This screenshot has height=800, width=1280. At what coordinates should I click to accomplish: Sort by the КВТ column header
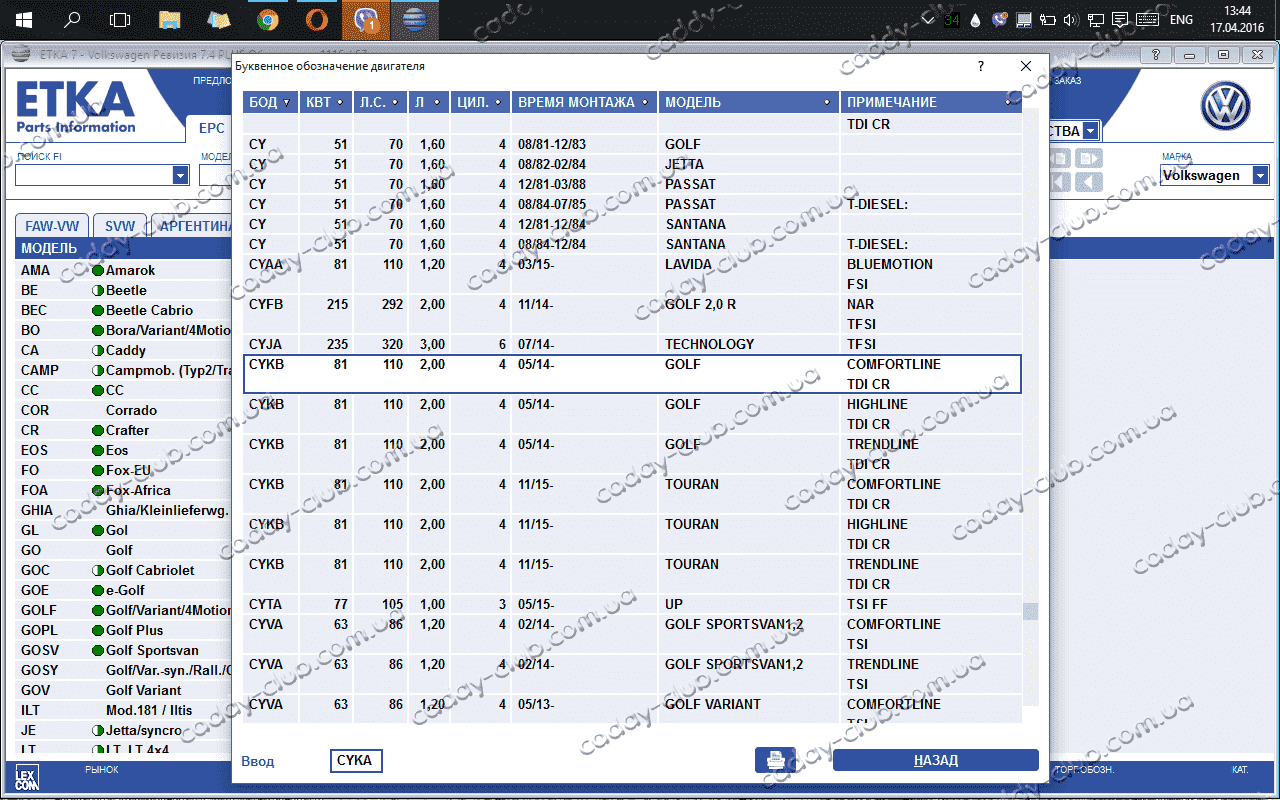324,102
